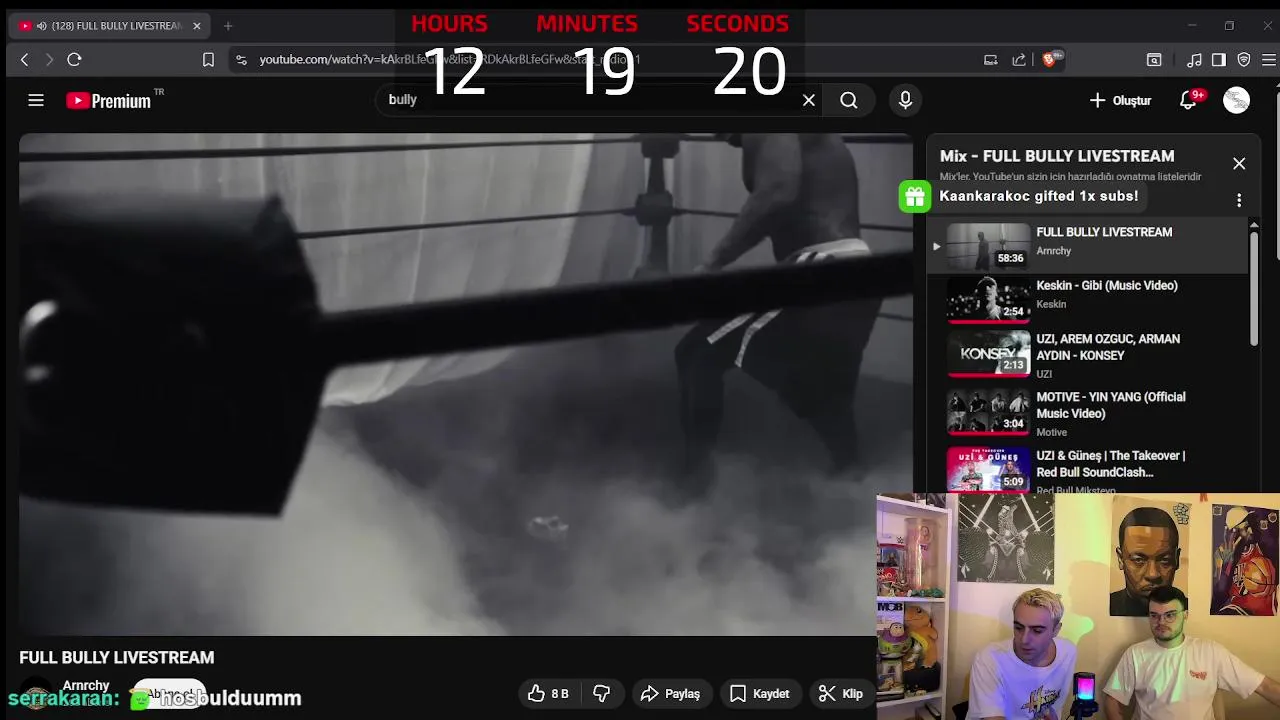Click title 'Keskin - Gibi (Music Video)'
Viewport: 1280px width, 720px height.
tap(1107, 286)
